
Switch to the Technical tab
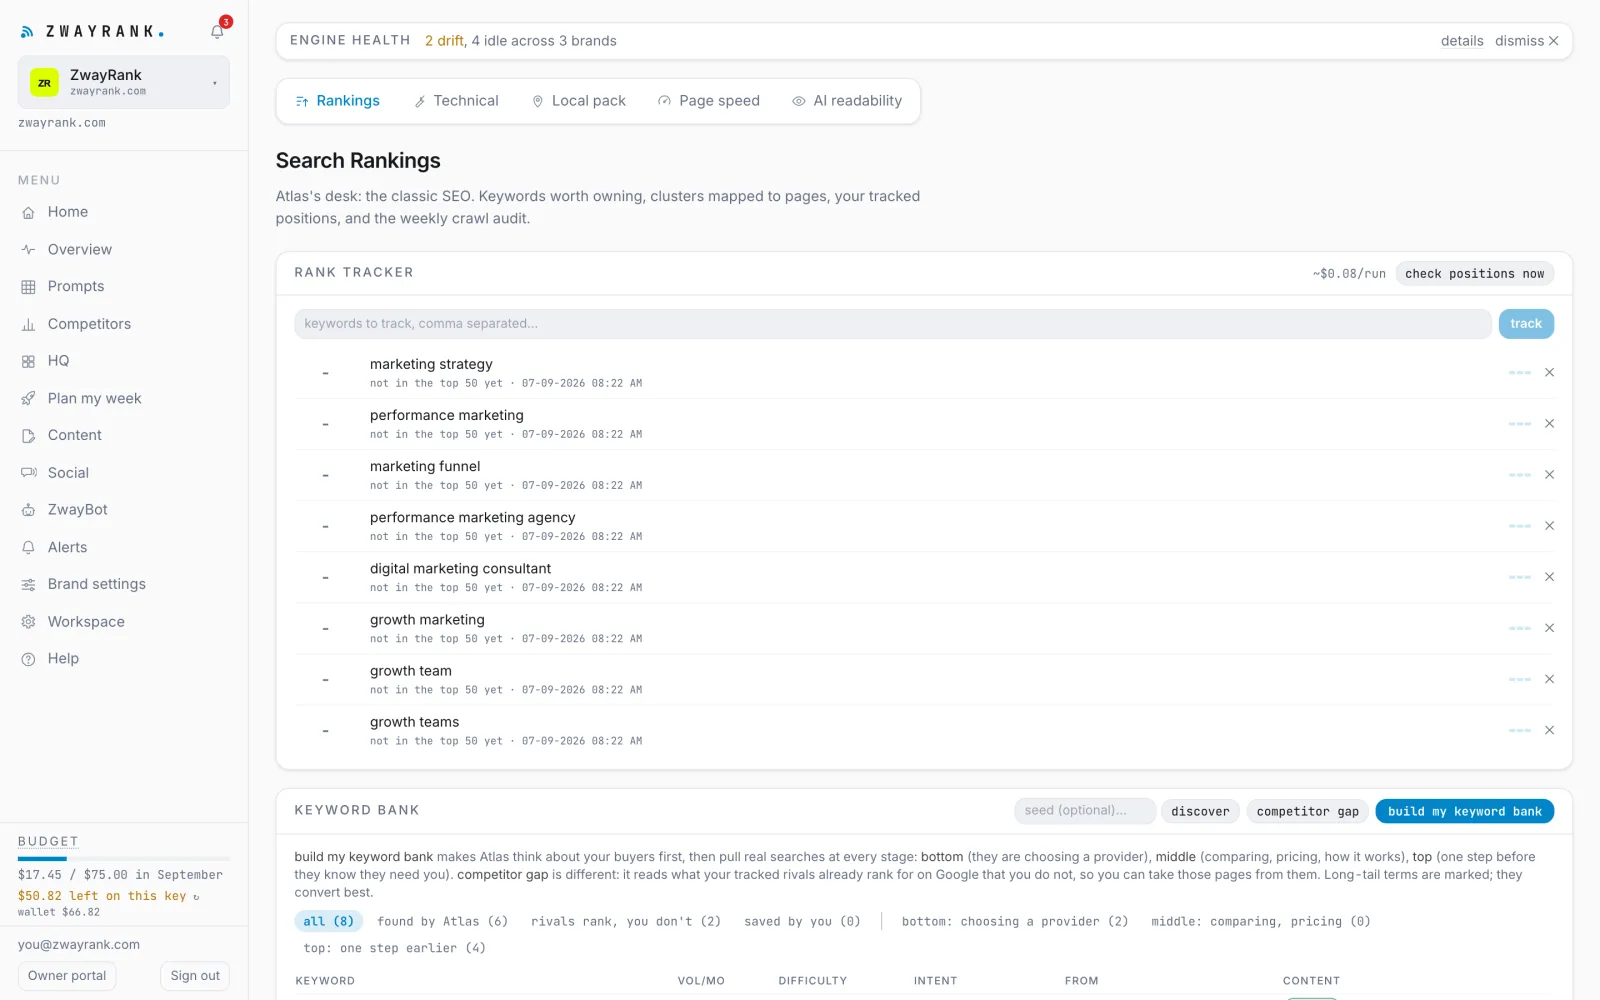(x=456, y=101)
